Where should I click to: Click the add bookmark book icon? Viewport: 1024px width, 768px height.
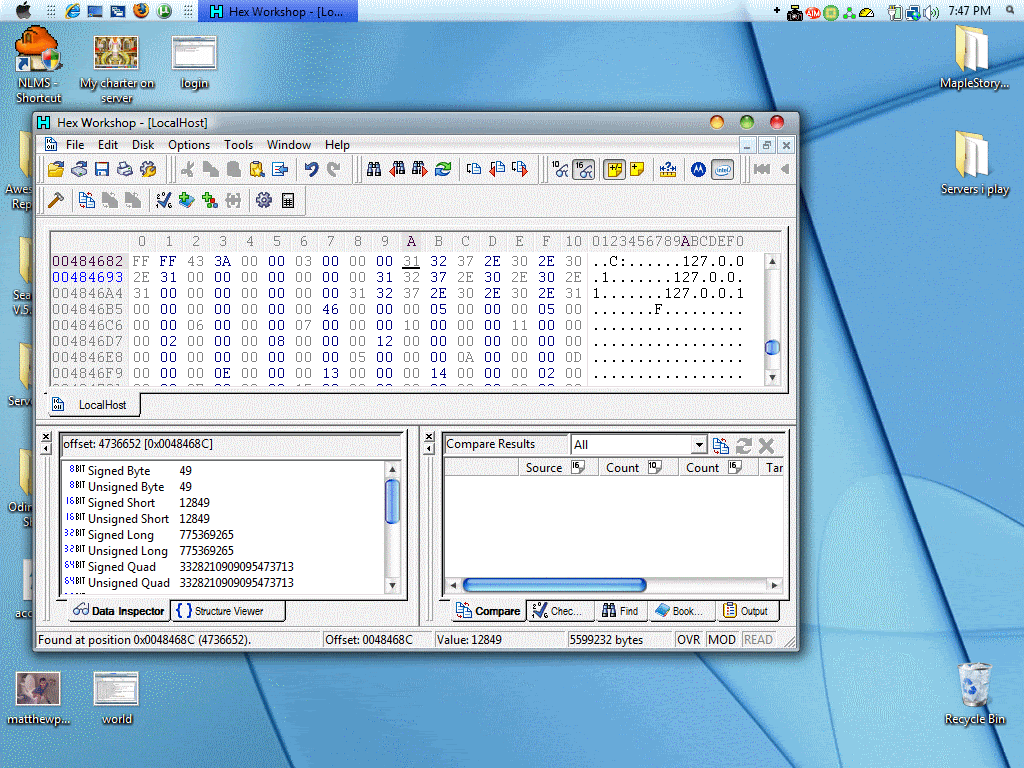pyautogui.click(x=187, y=200)
